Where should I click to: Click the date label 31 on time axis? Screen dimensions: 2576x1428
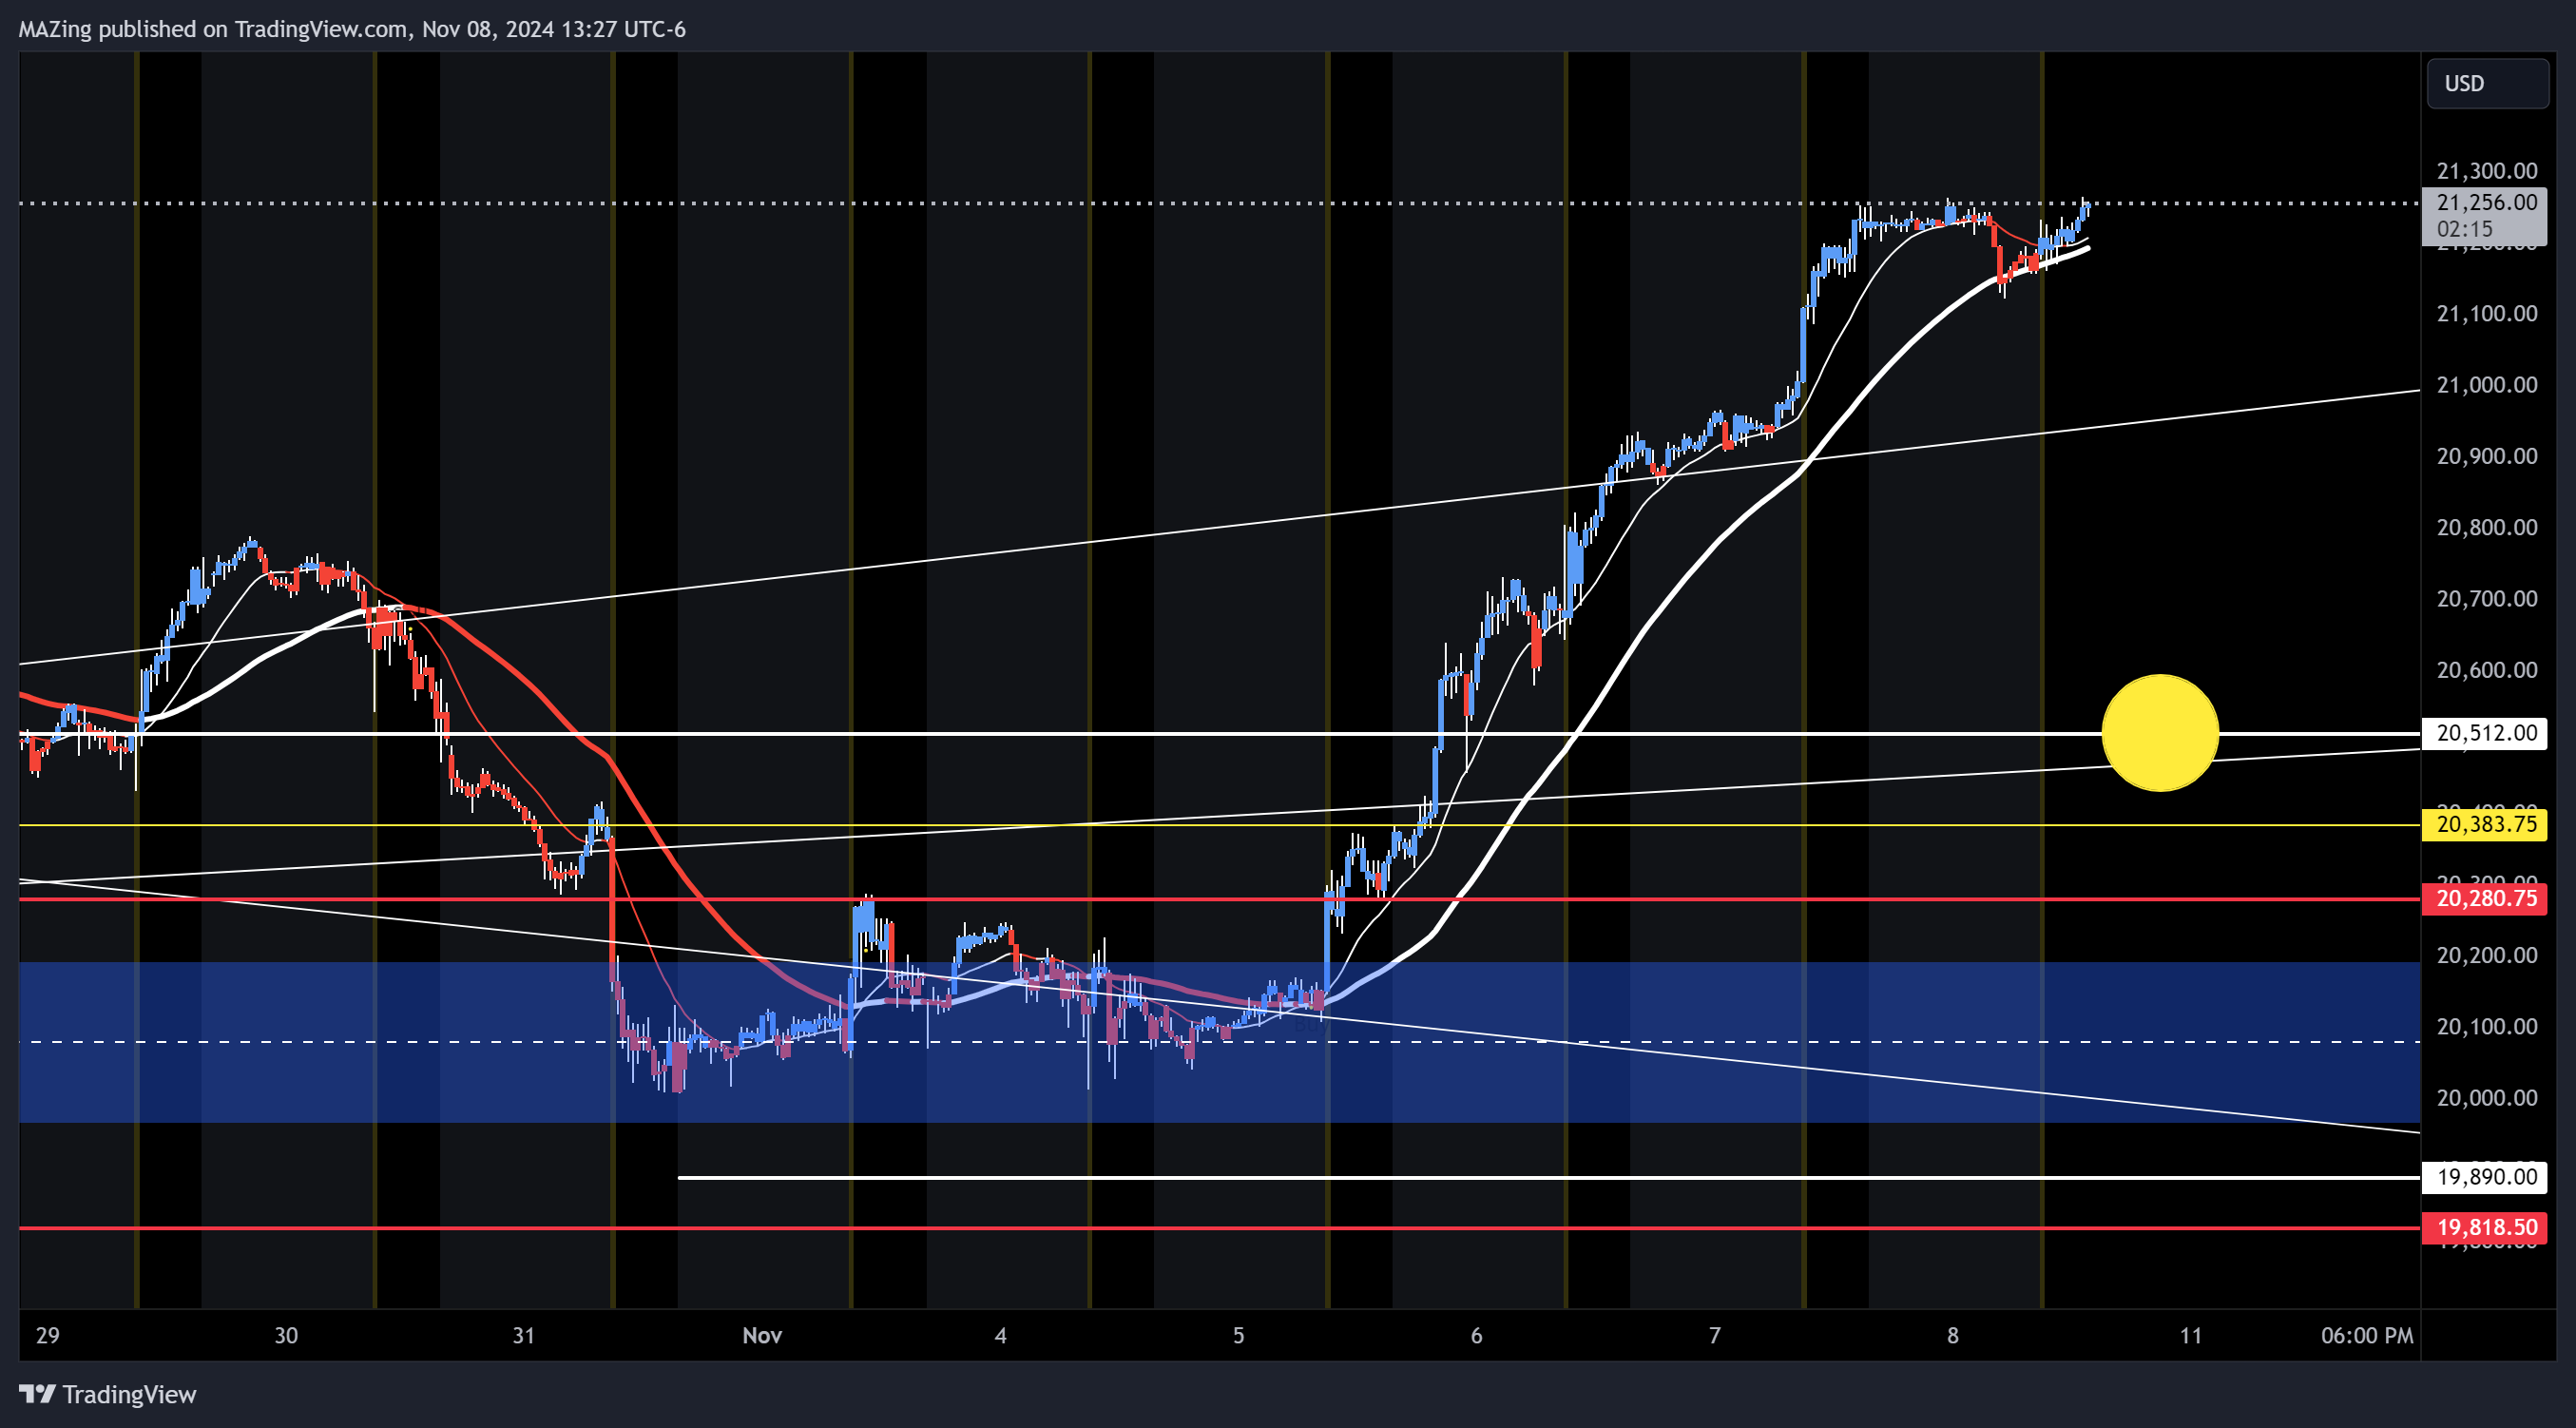[x=524, y=1335]
